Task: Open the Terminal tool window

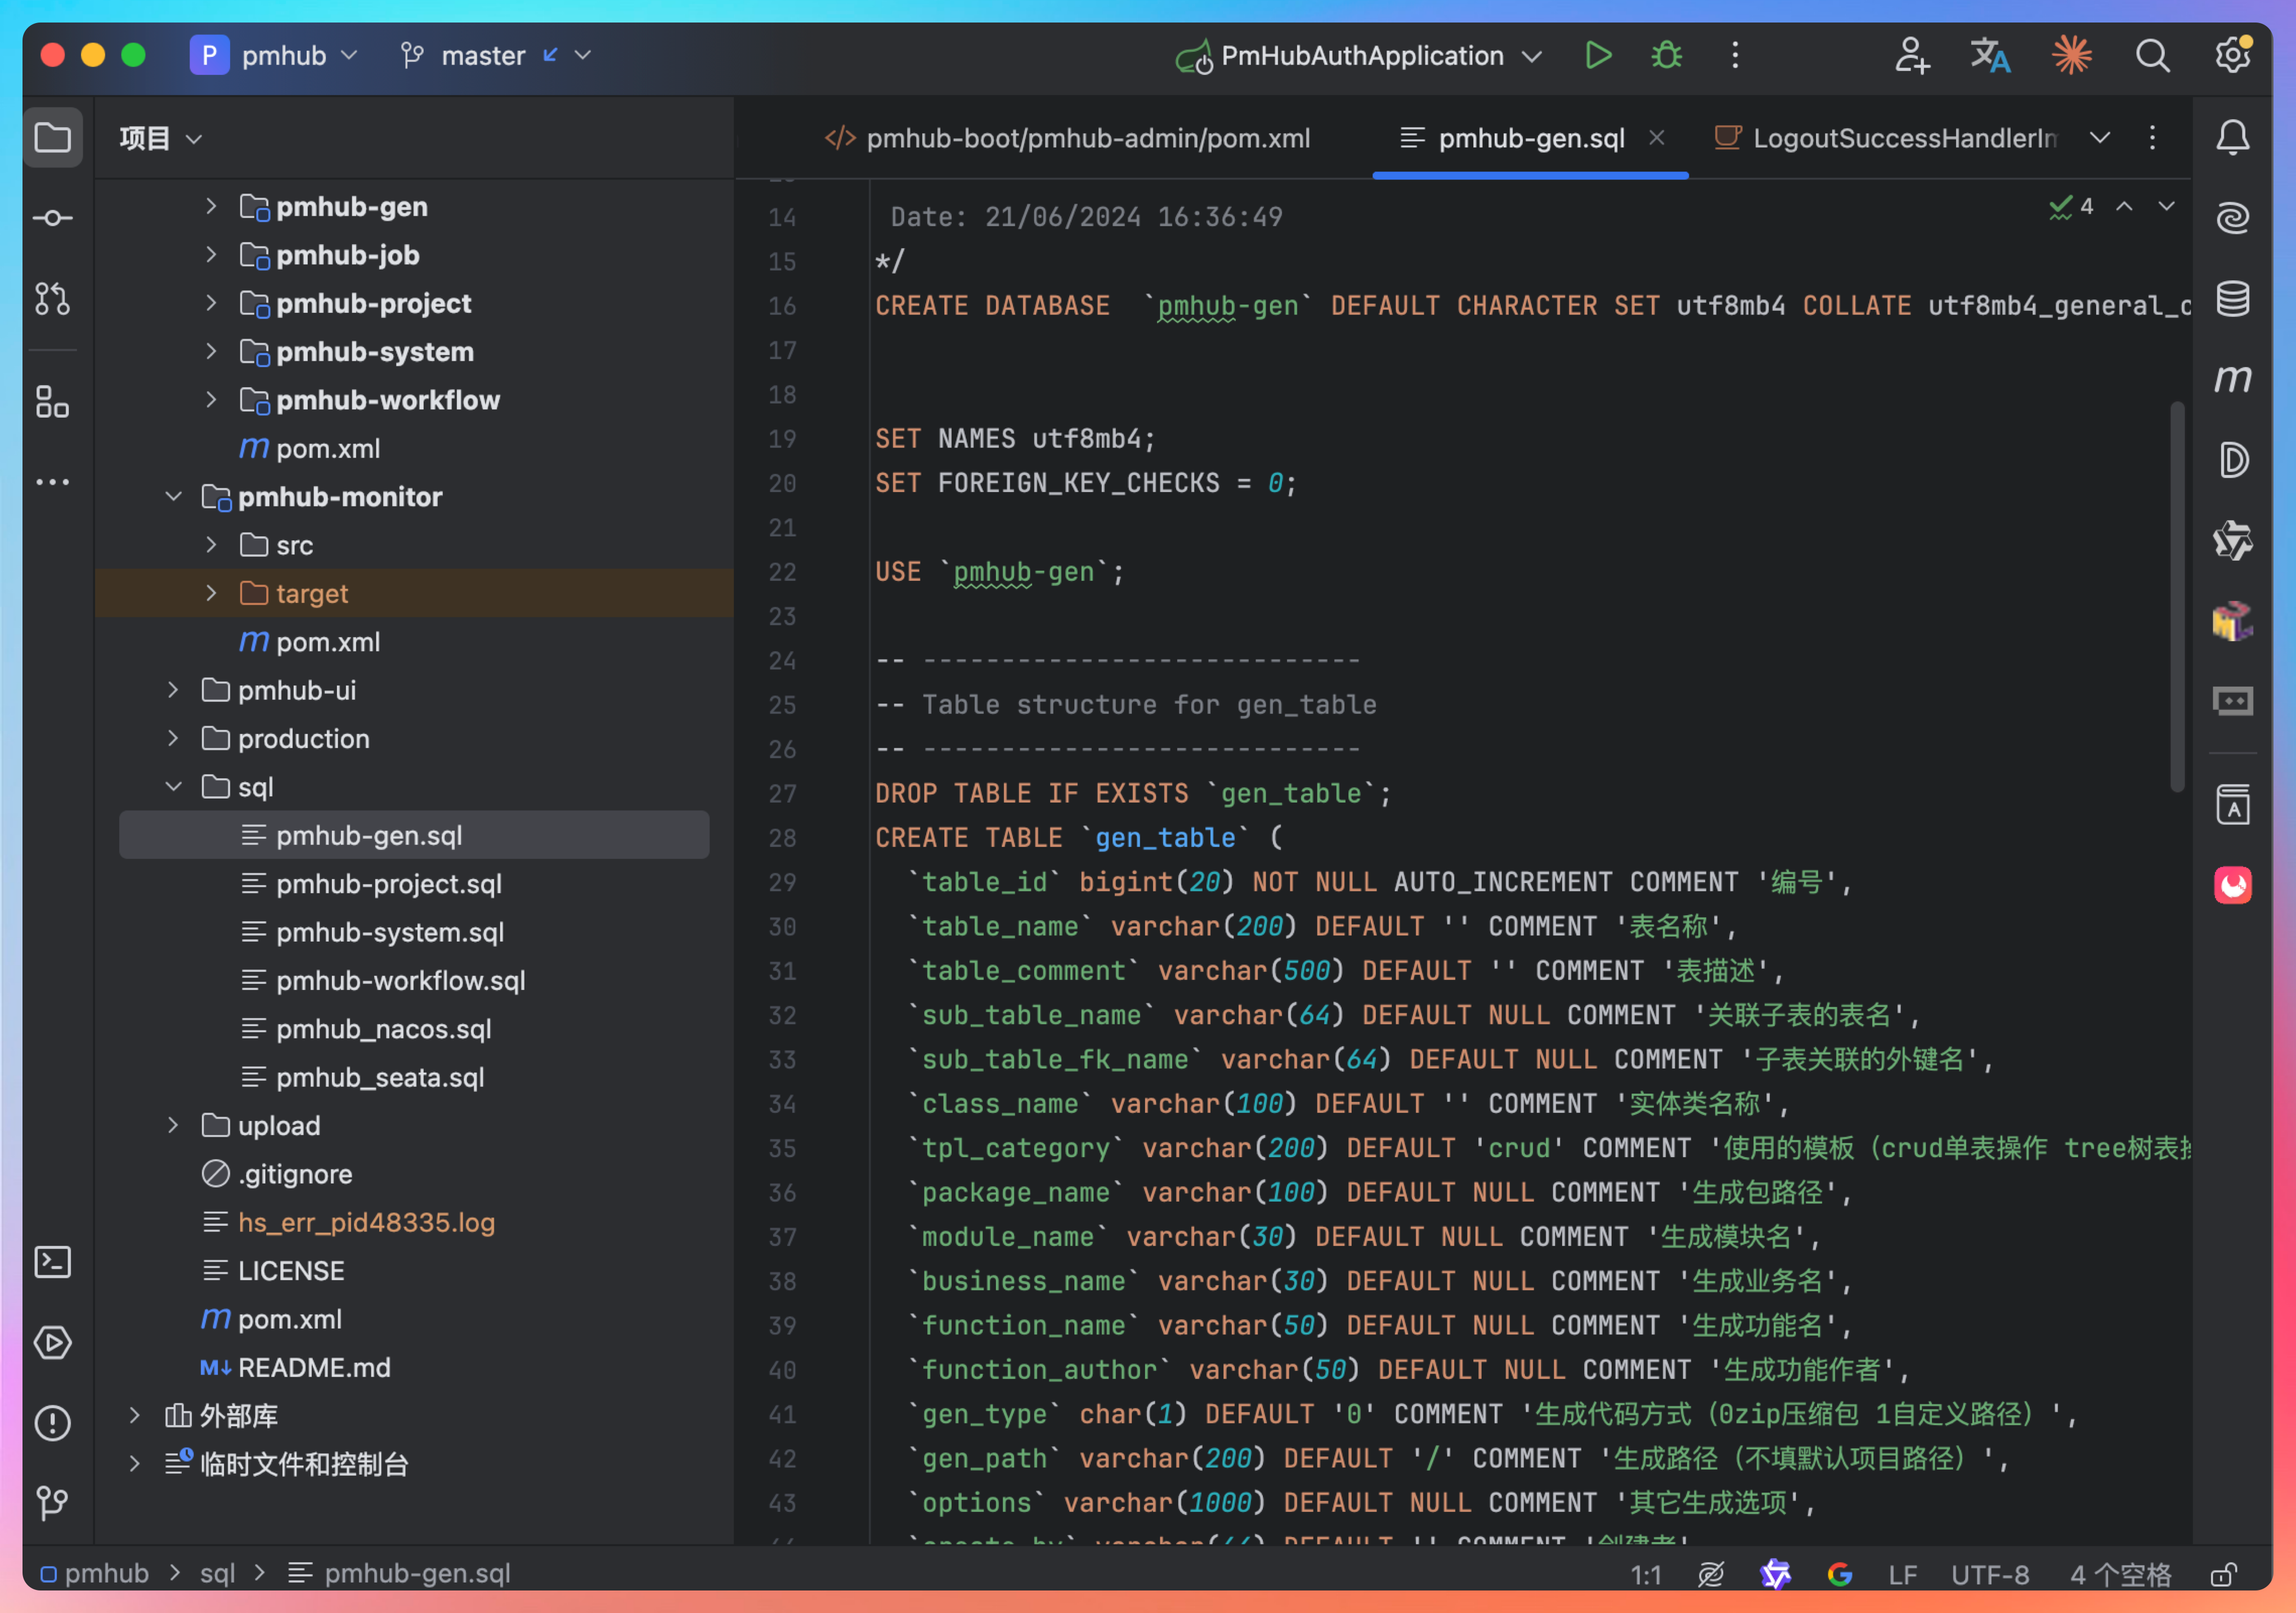Action: (52, 1262)
